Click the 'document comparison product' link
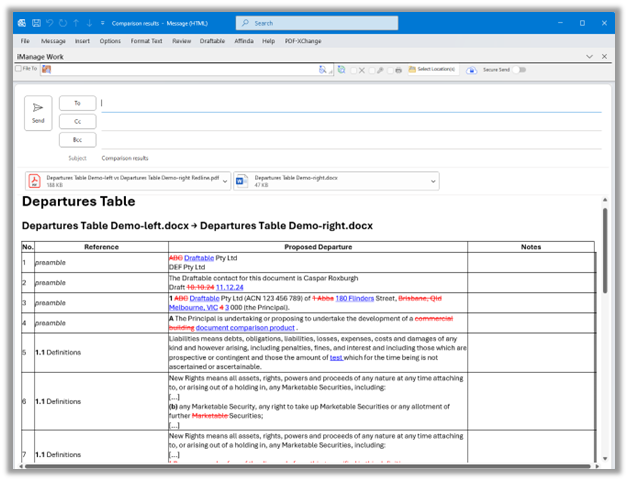 tap(245, 328)
